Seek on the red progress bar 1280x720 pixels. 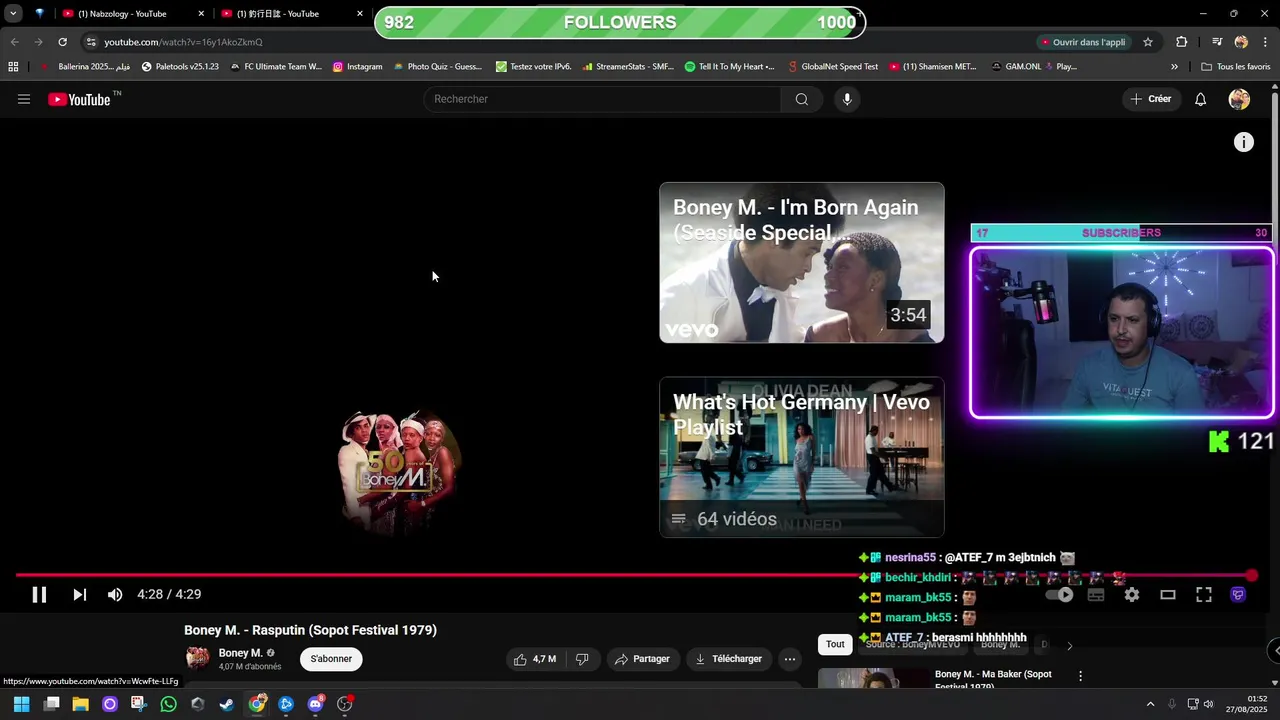click(x=633, y=575)
